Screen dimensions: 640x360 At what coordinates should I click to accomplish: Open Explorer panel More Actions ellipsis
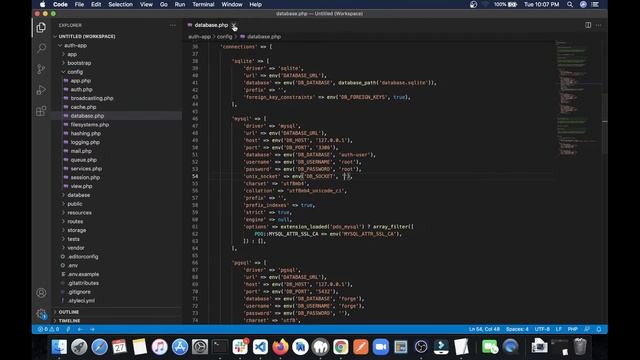(x=173, y=25)
